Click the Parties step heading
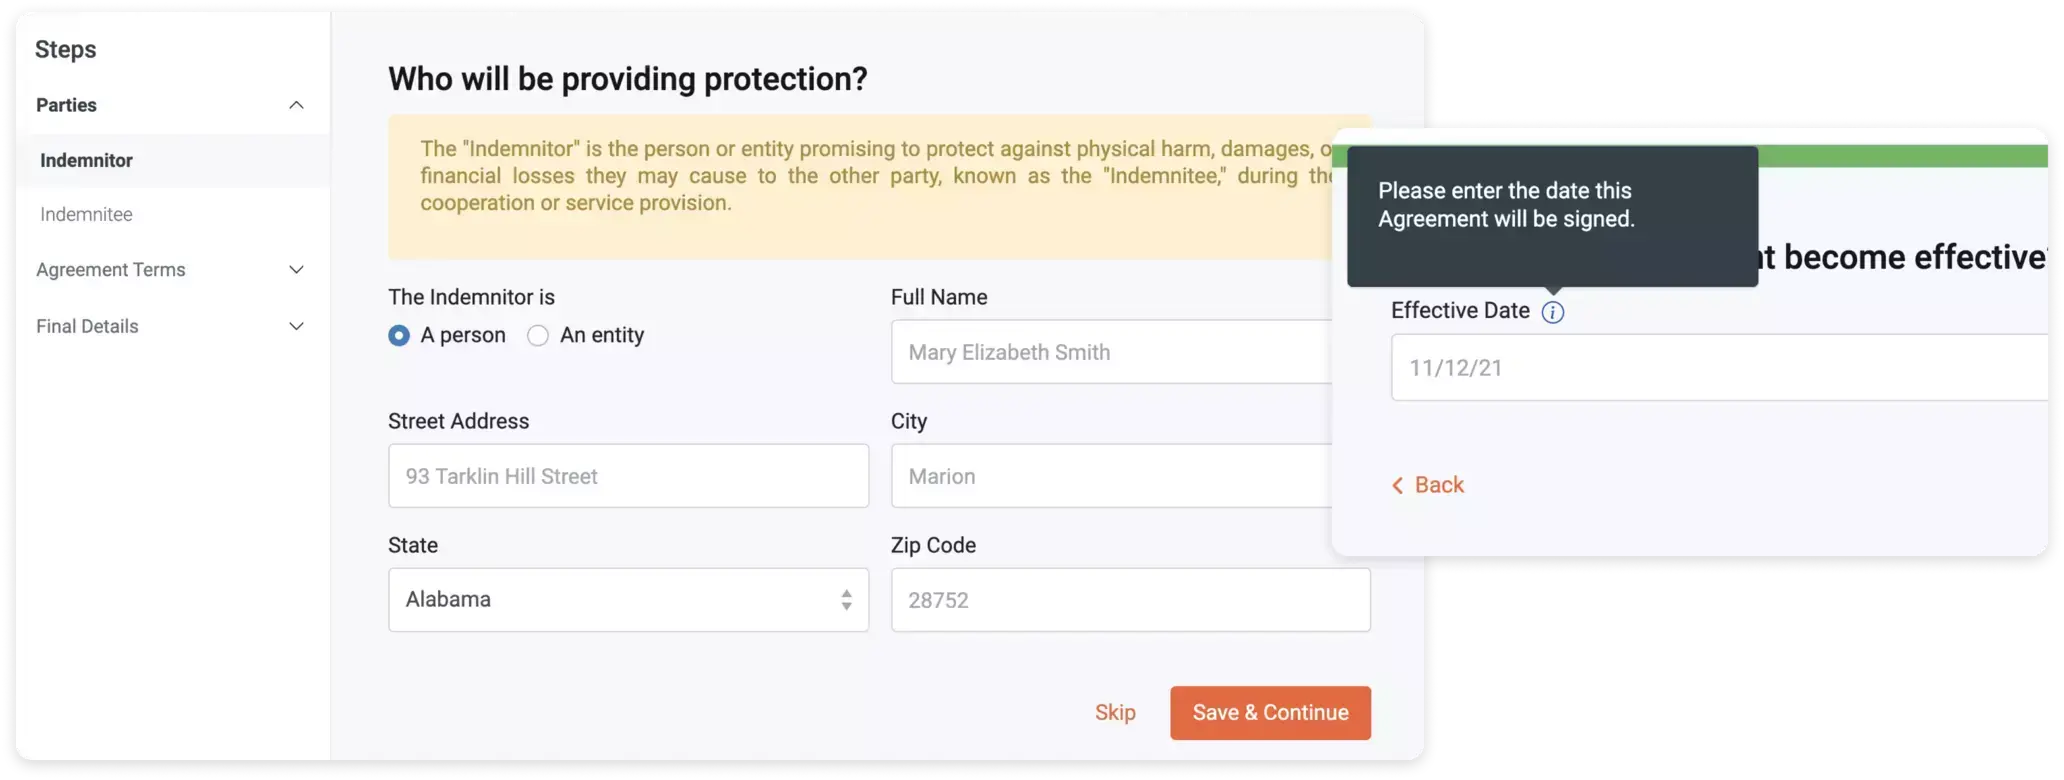 point(66,105)
